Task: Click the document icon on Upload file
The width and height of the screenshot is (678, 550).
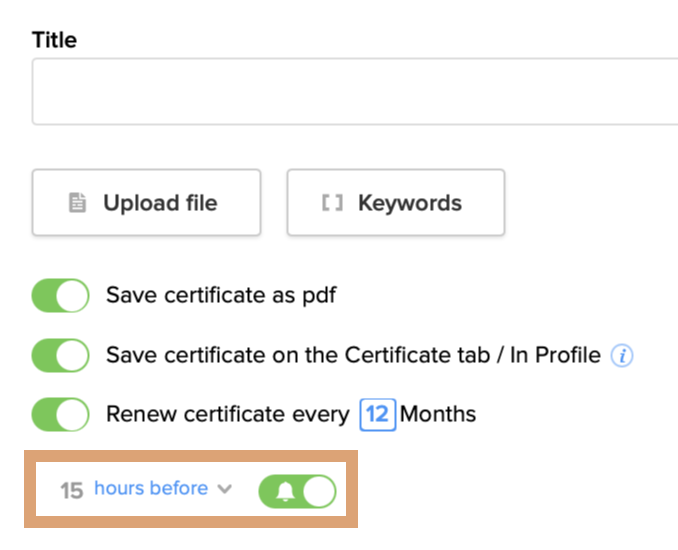Action: point(77,203)
